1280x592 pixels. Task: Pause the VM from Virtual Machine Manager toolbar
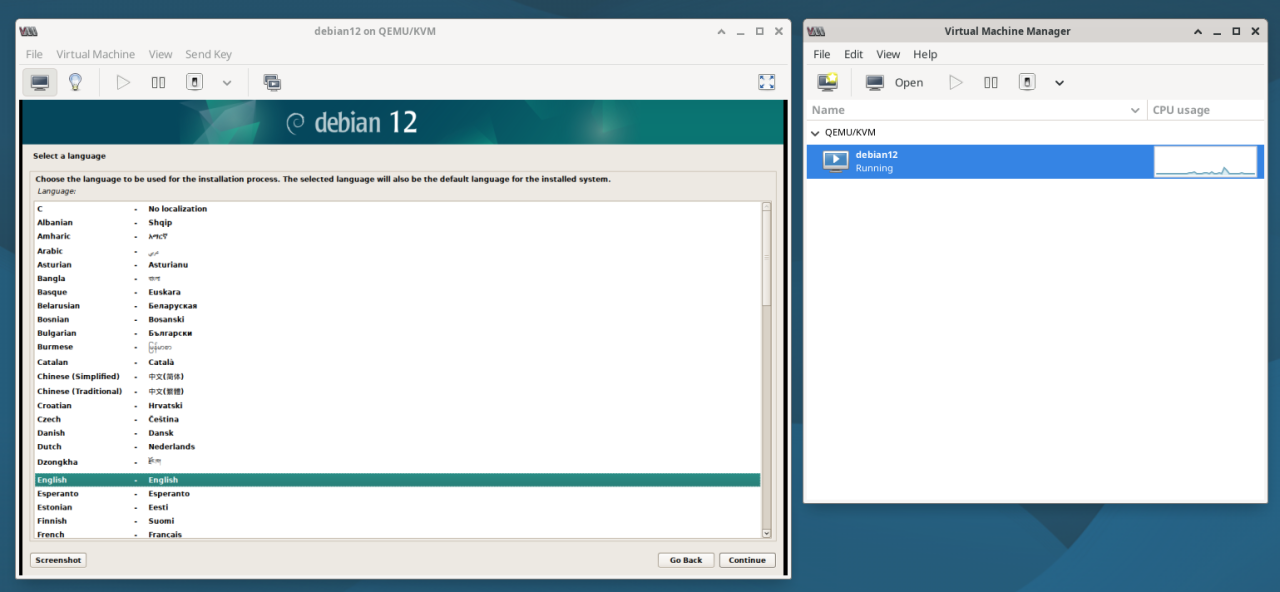[x=990, y=82]
